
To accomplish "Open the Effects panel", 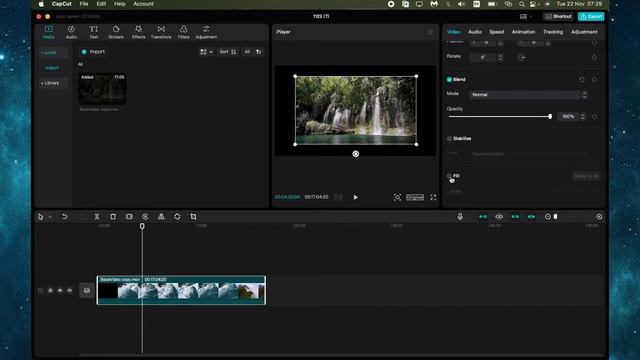I will (138, 32).
